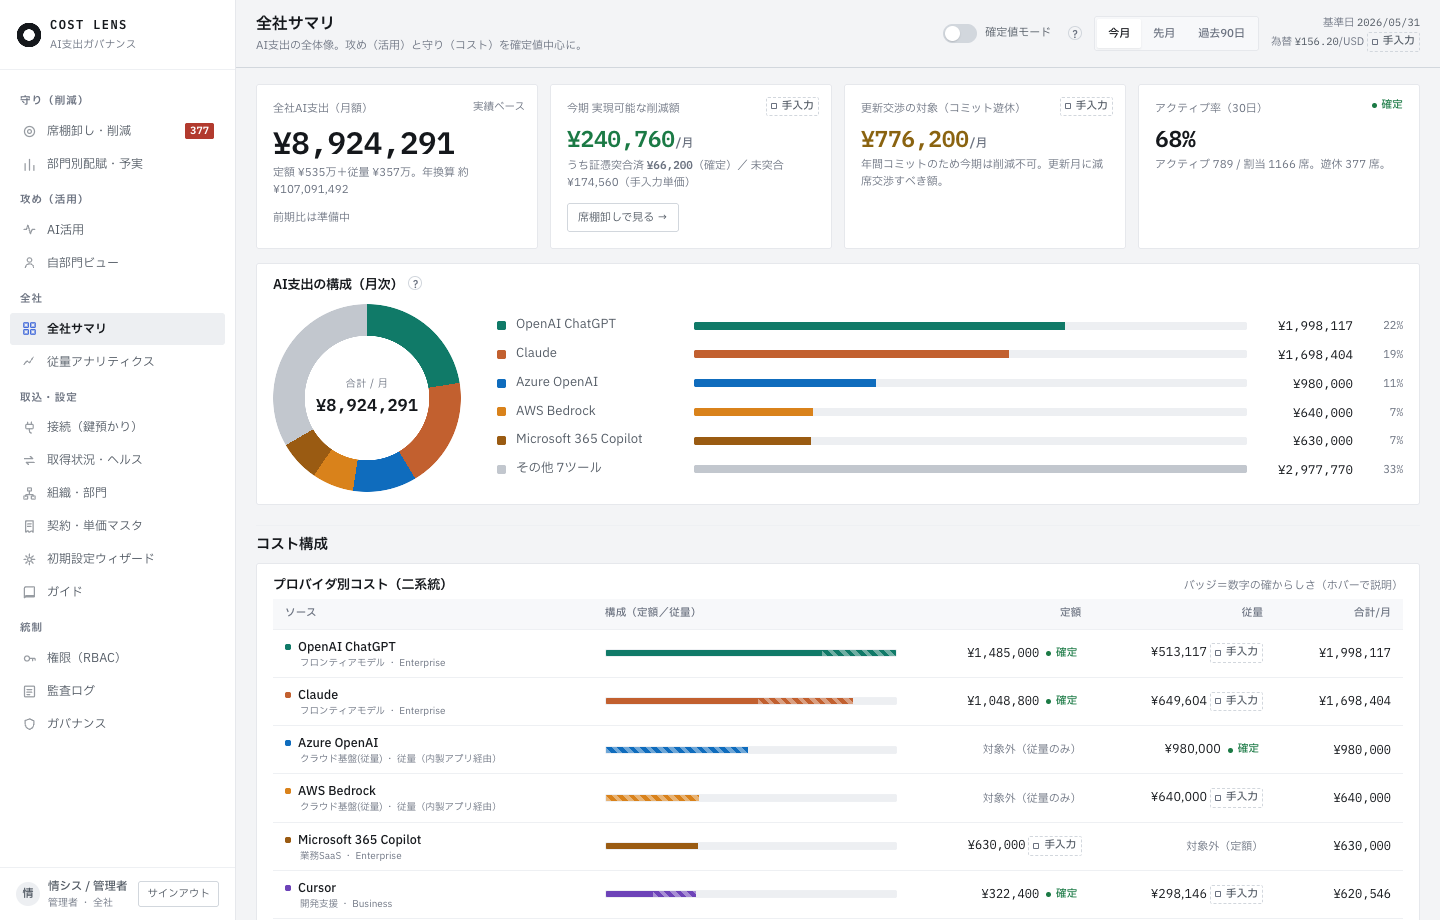The image size is (1440, 920).
Task: Click the 従量アナリティクス line chart icon
Action: coord(29,362)
